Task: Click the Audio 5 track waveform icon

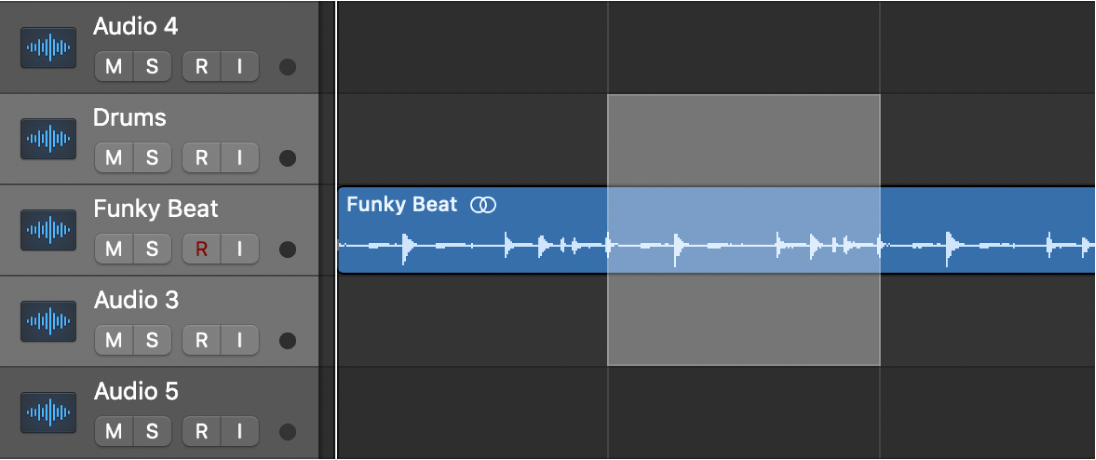Action: click(x=48, y=412)
